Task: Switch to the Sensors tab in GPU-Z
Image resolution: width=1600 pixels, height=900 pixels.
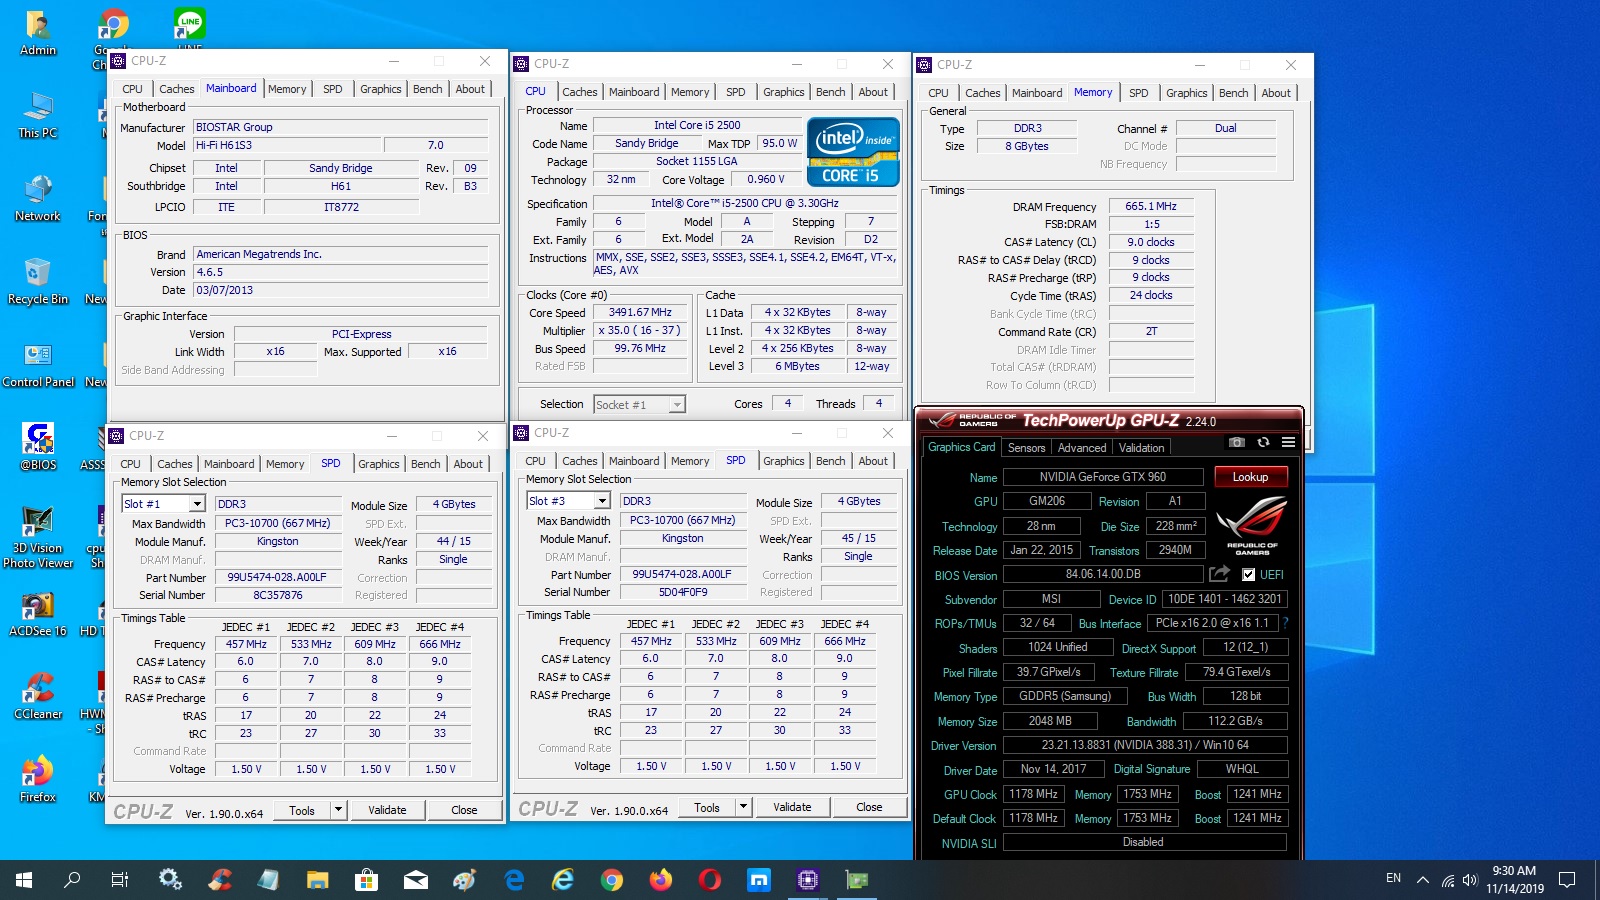Action: pyautogui.click(x=1026, y=448)
